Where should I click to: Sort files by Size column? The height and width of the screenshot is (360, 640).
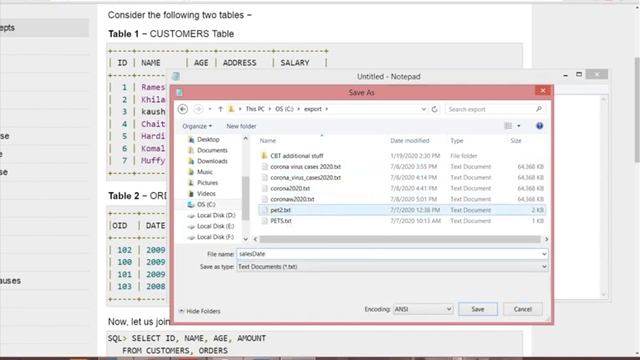516,140
